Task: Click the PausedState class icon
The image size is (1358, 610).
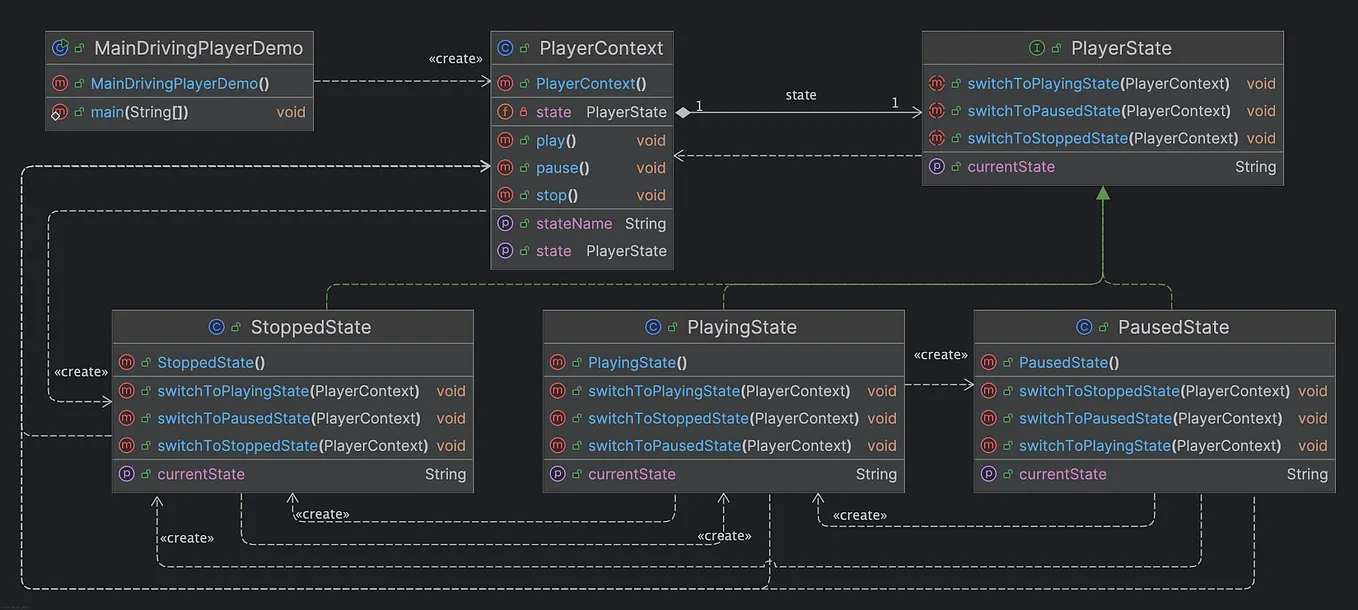Action: pyautogui.click(x=1084, y=327)
